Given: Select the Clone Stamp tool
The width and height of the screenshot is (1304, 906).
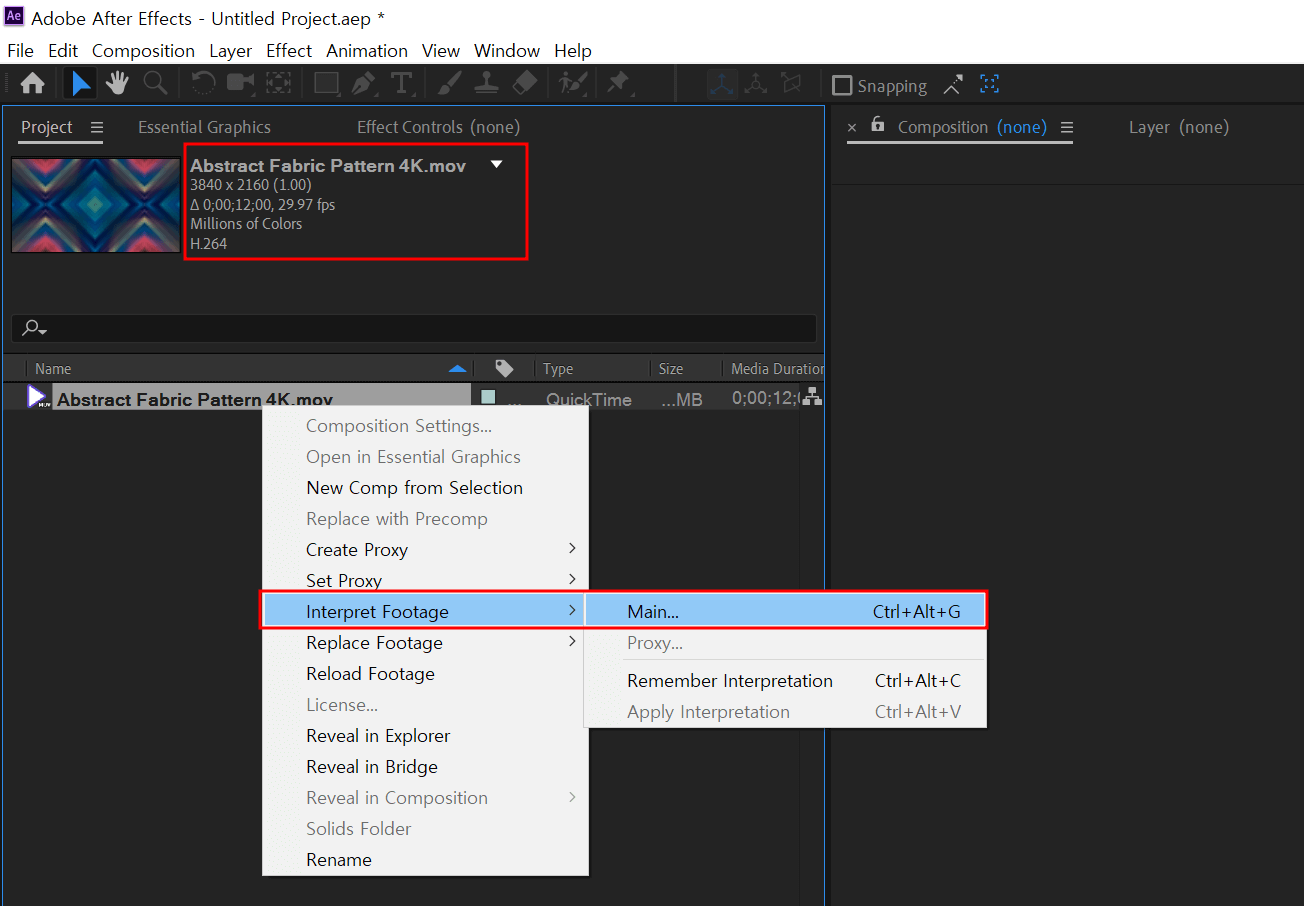Looking at the screenshot, I should point(486,84).
